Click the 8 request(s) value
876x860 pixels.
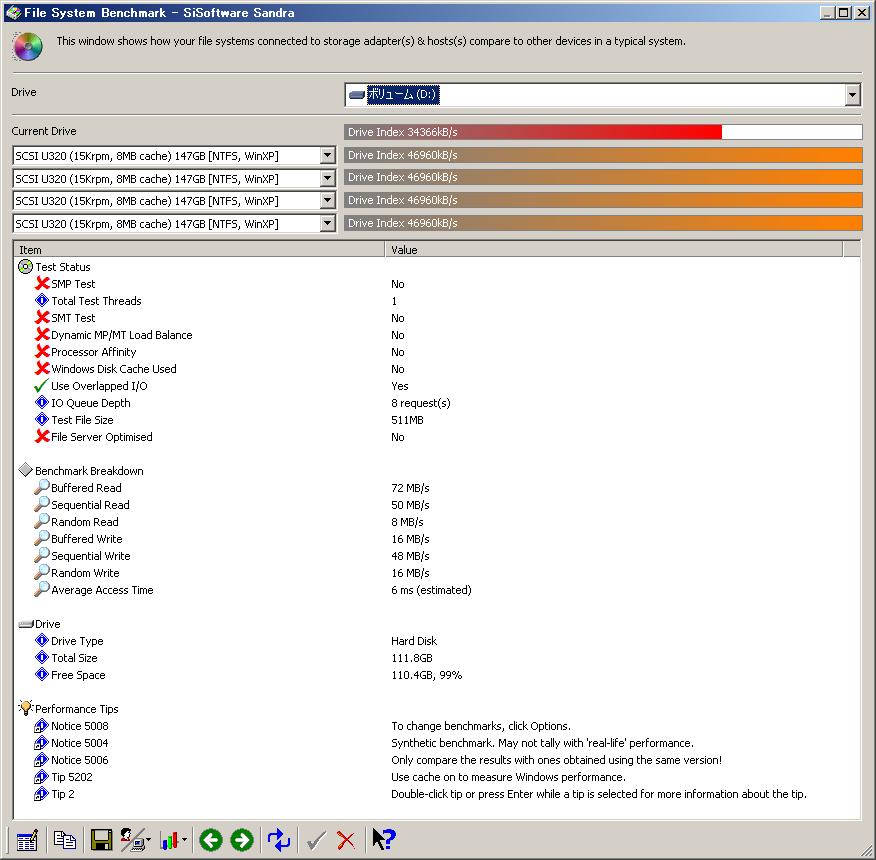pos(421,403)
